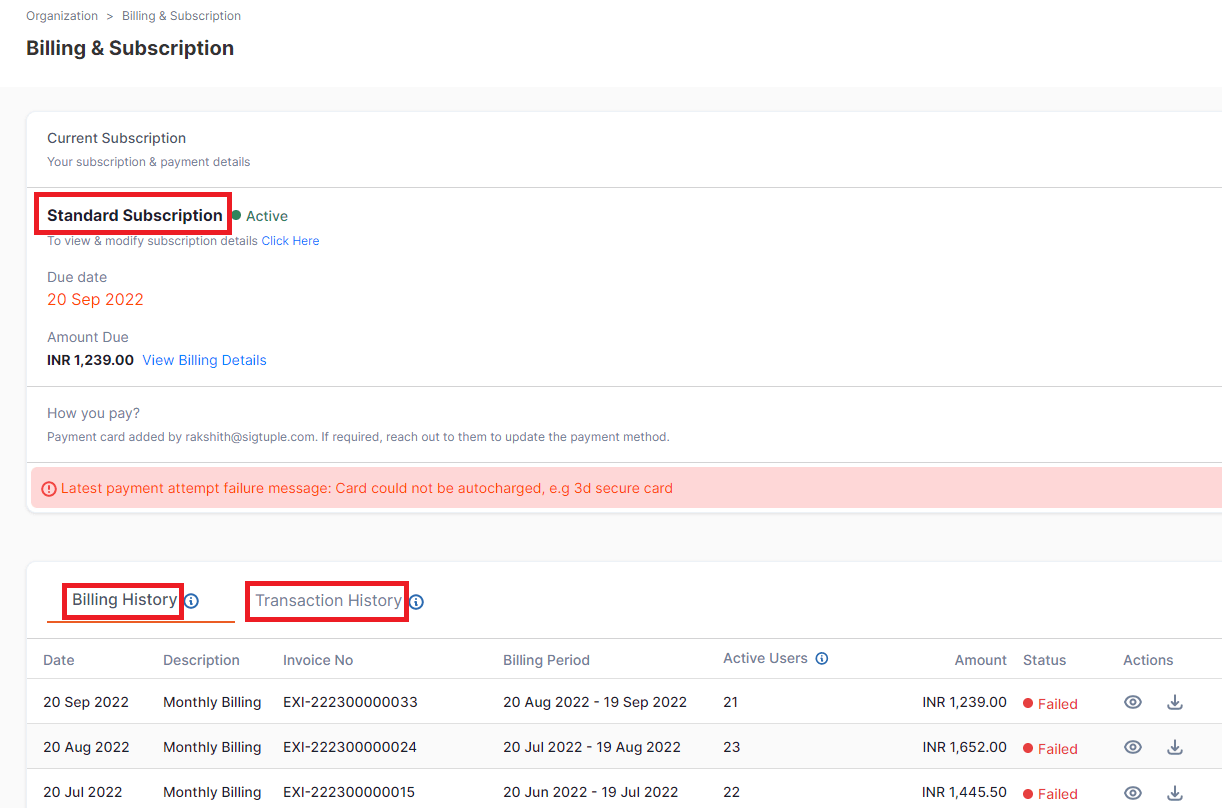Navigate to Organization via the breadcrumb
This screenshot has width=1222, height=808.
click(x=62, y=15)
